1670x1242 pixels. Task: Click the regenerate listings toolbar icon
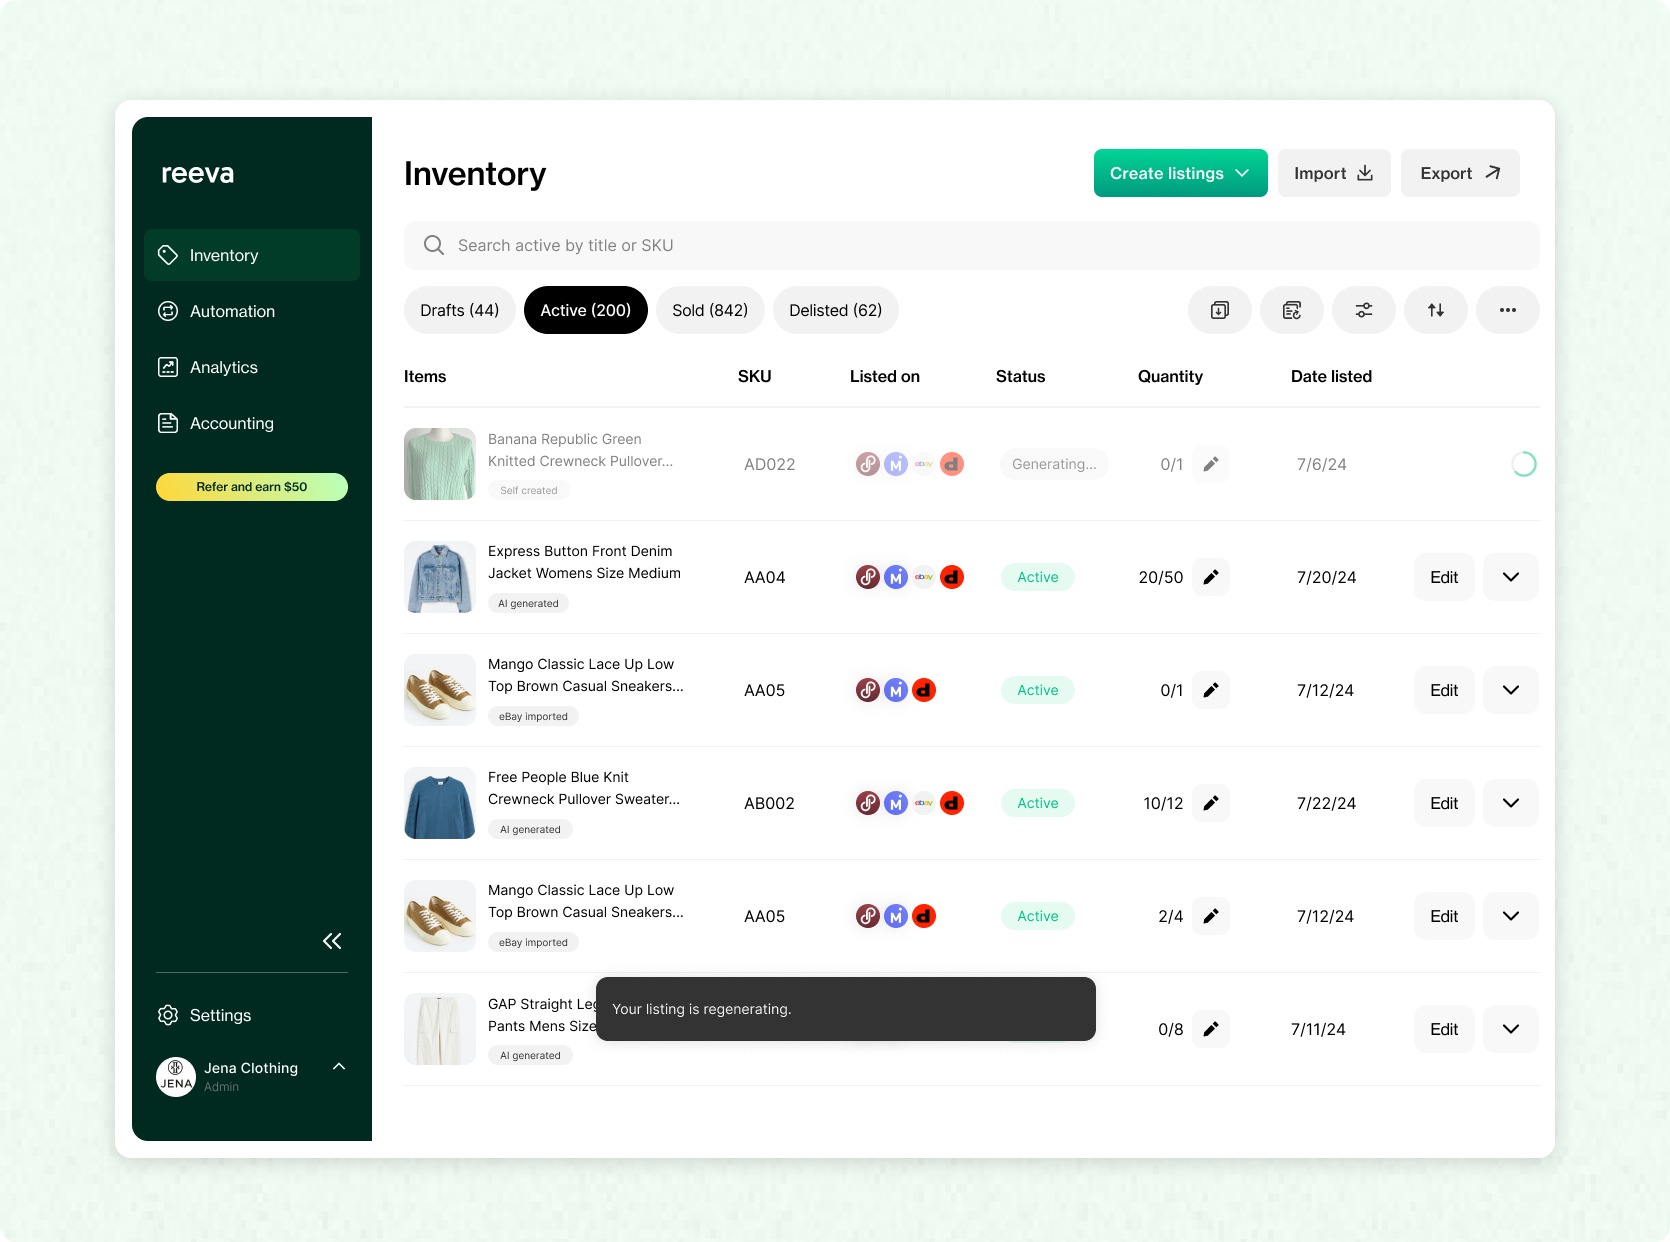click(1292, 310)
